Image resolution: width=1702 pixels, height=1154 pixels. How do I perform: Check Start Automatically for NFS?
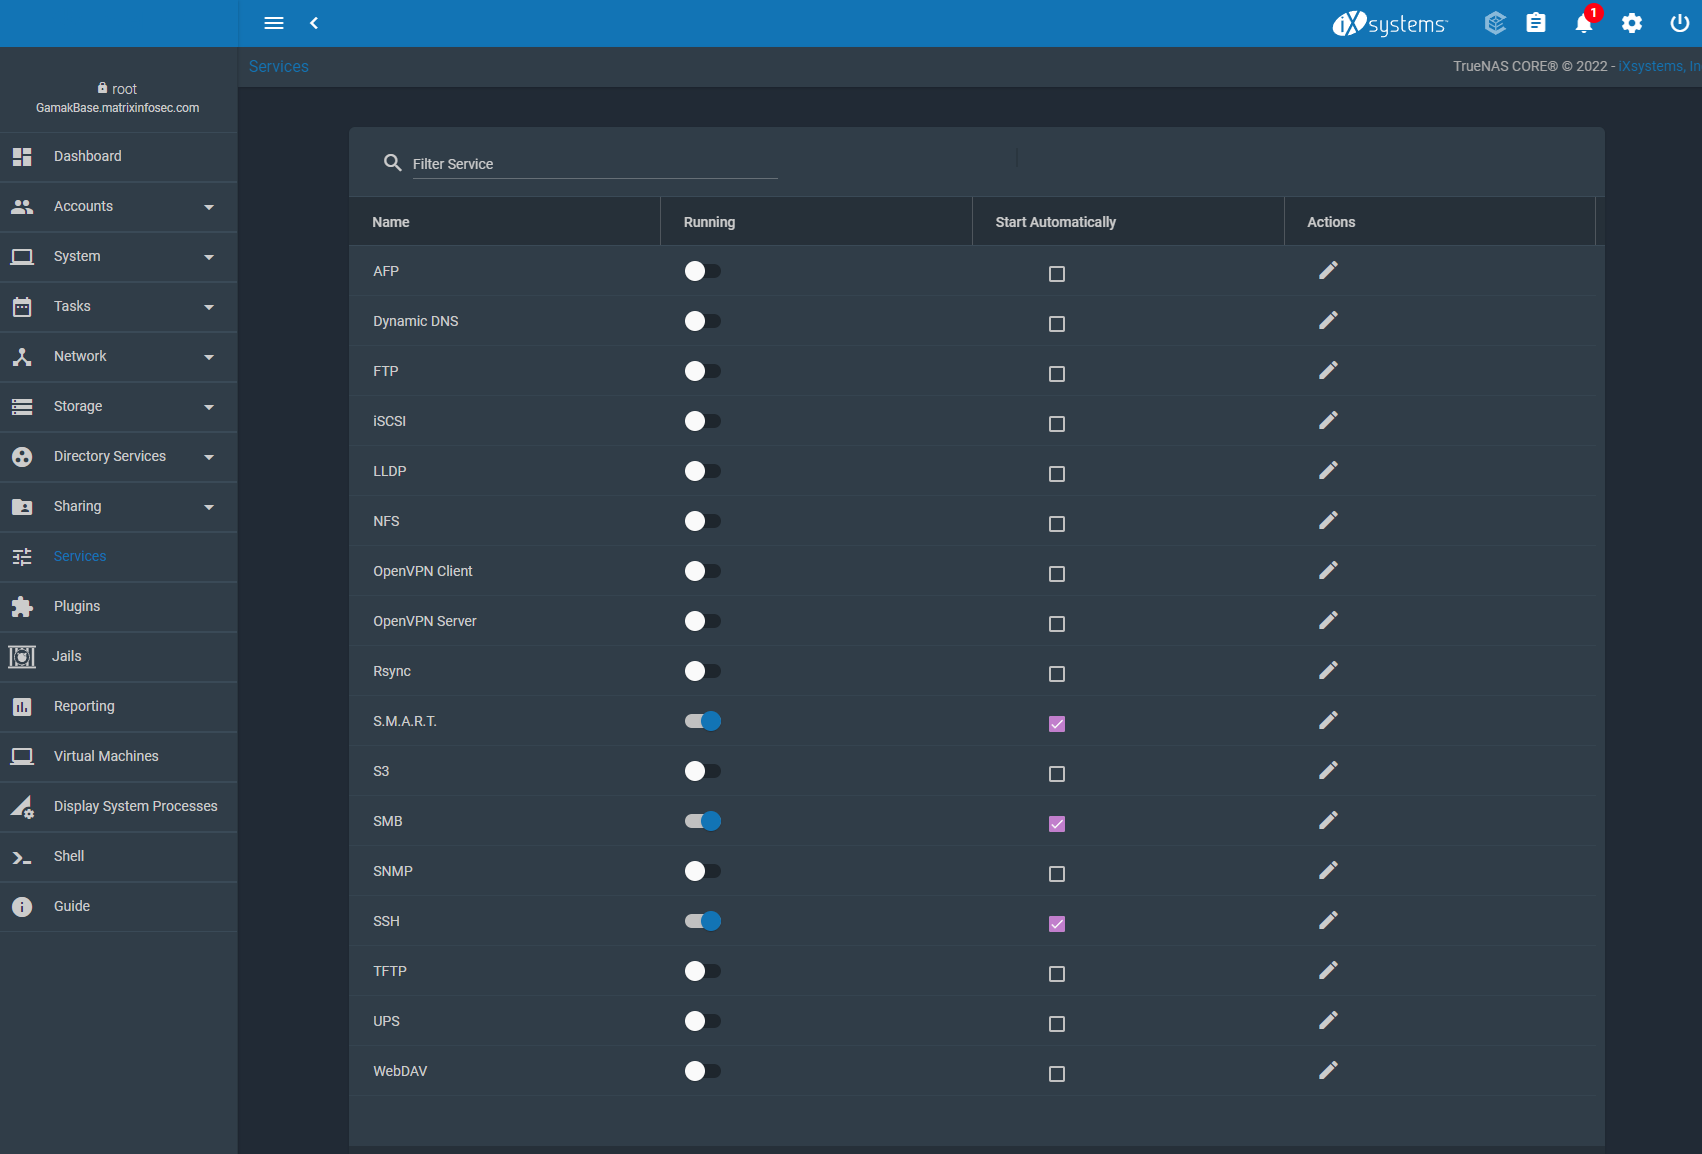(1056, 523)
